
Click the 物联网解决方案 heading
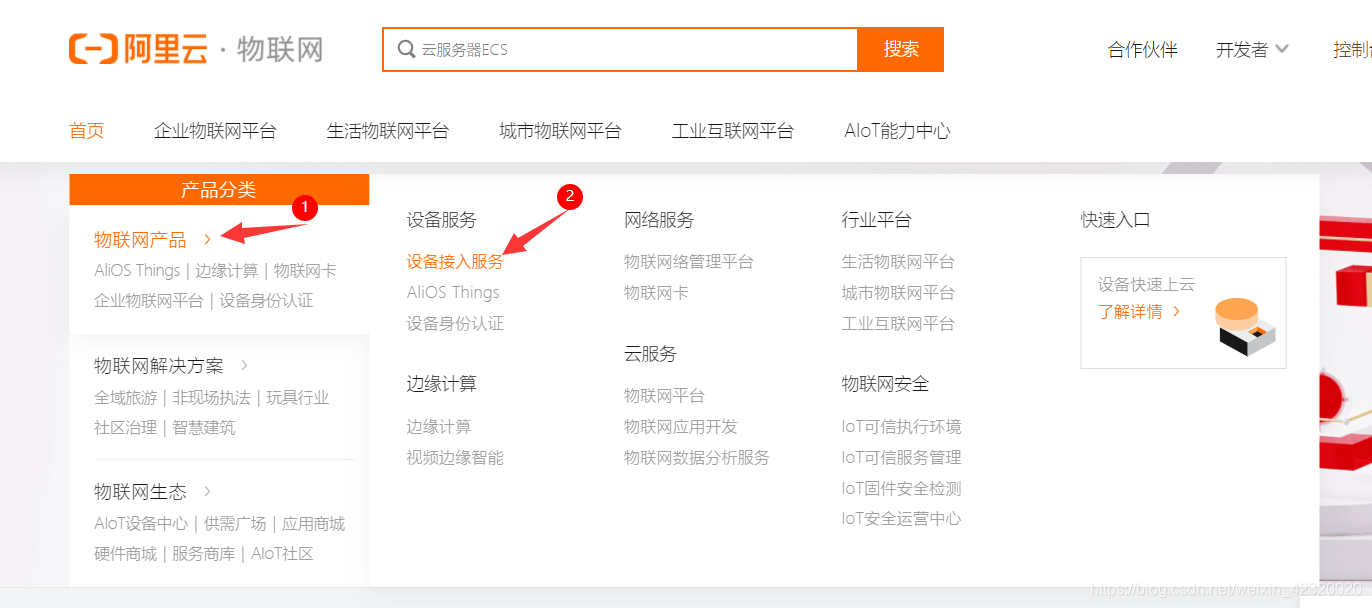tap(159, 366)
